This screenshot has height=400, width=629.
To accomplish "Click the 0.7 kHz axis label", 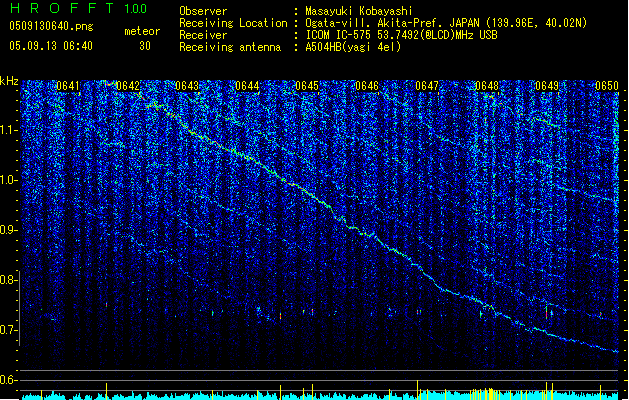I will (x=9, y=330).
